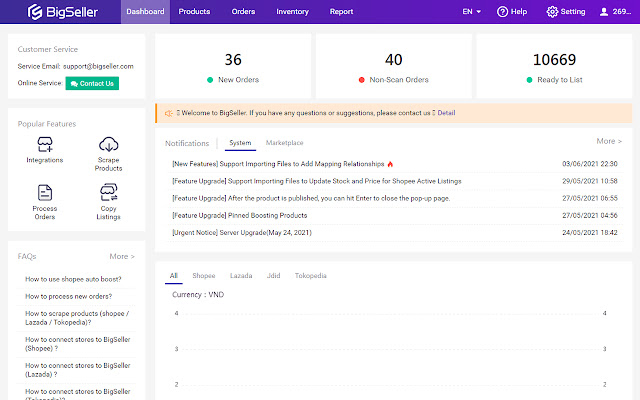Select the Shopee chart tab

(203, 275)
